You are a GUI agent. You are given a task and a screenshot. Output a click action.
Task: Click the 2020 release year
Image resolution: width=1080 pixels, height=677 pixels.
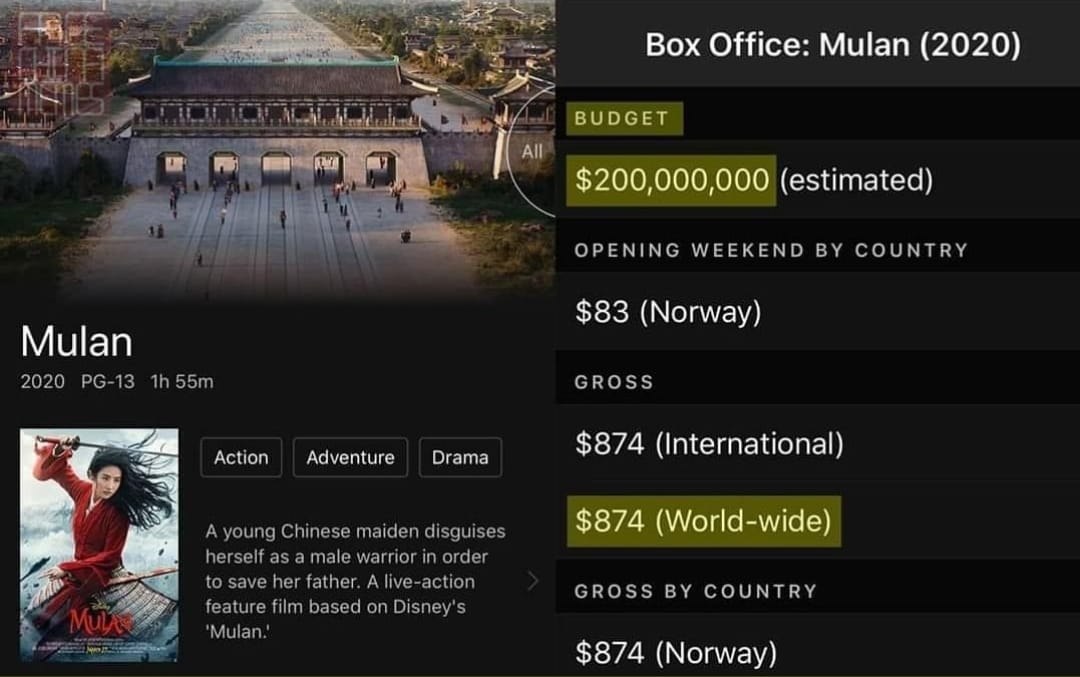43,382
